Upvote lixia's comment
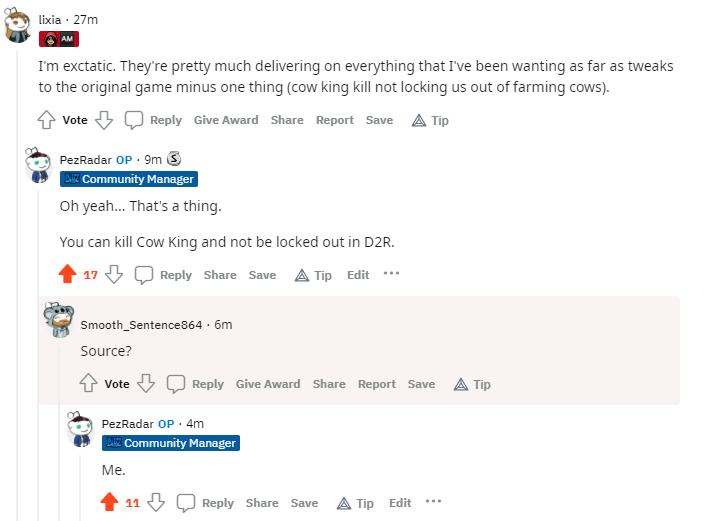The width and height of the screenshot is (703, 521). (46, 120)
